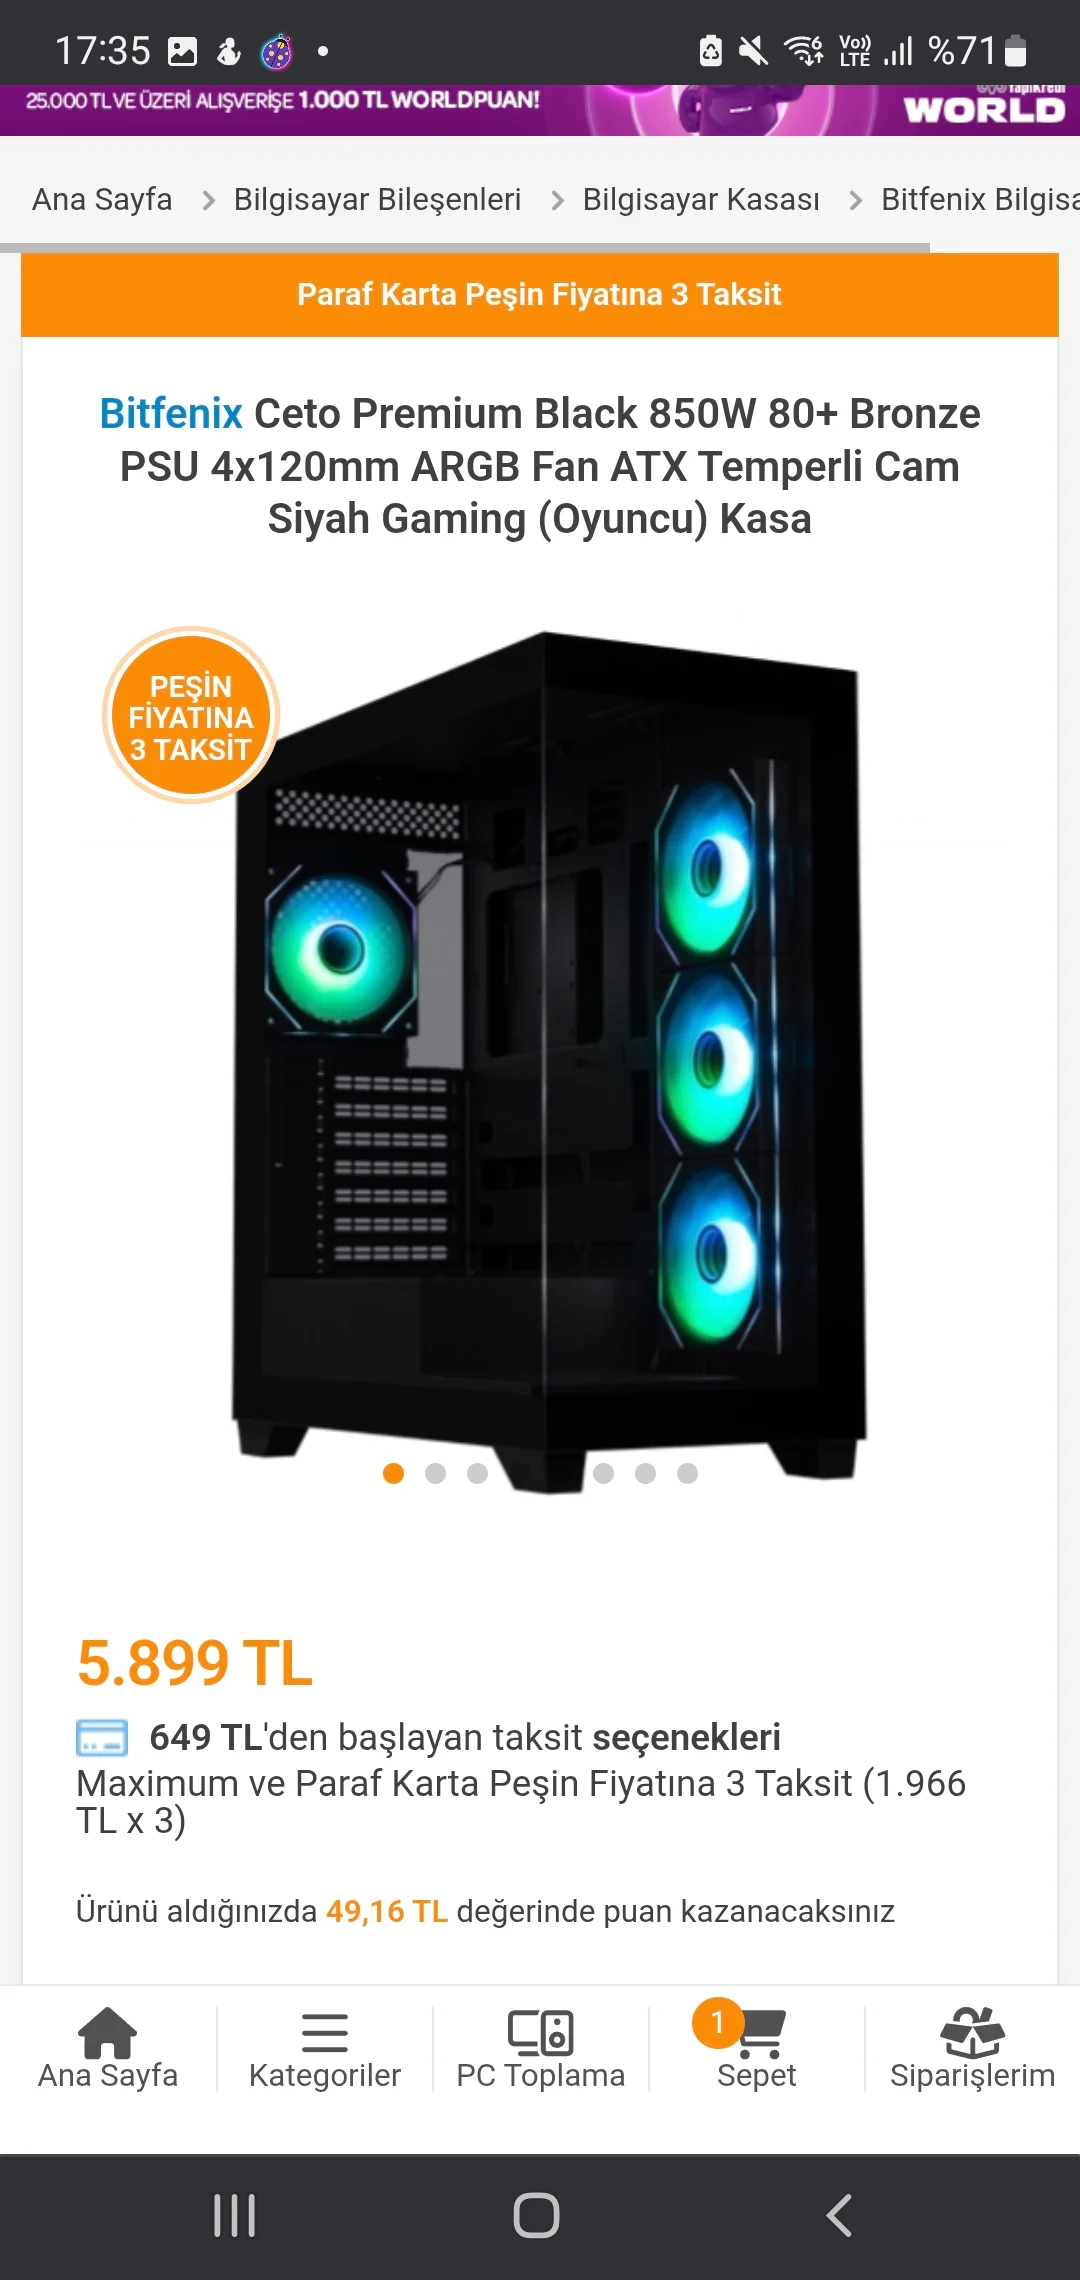The height and width of the screenshot is (2280, 1080).
Task: Open Bitfenix brand link in title
Action: pyautogui.click(x=171, y=413)
